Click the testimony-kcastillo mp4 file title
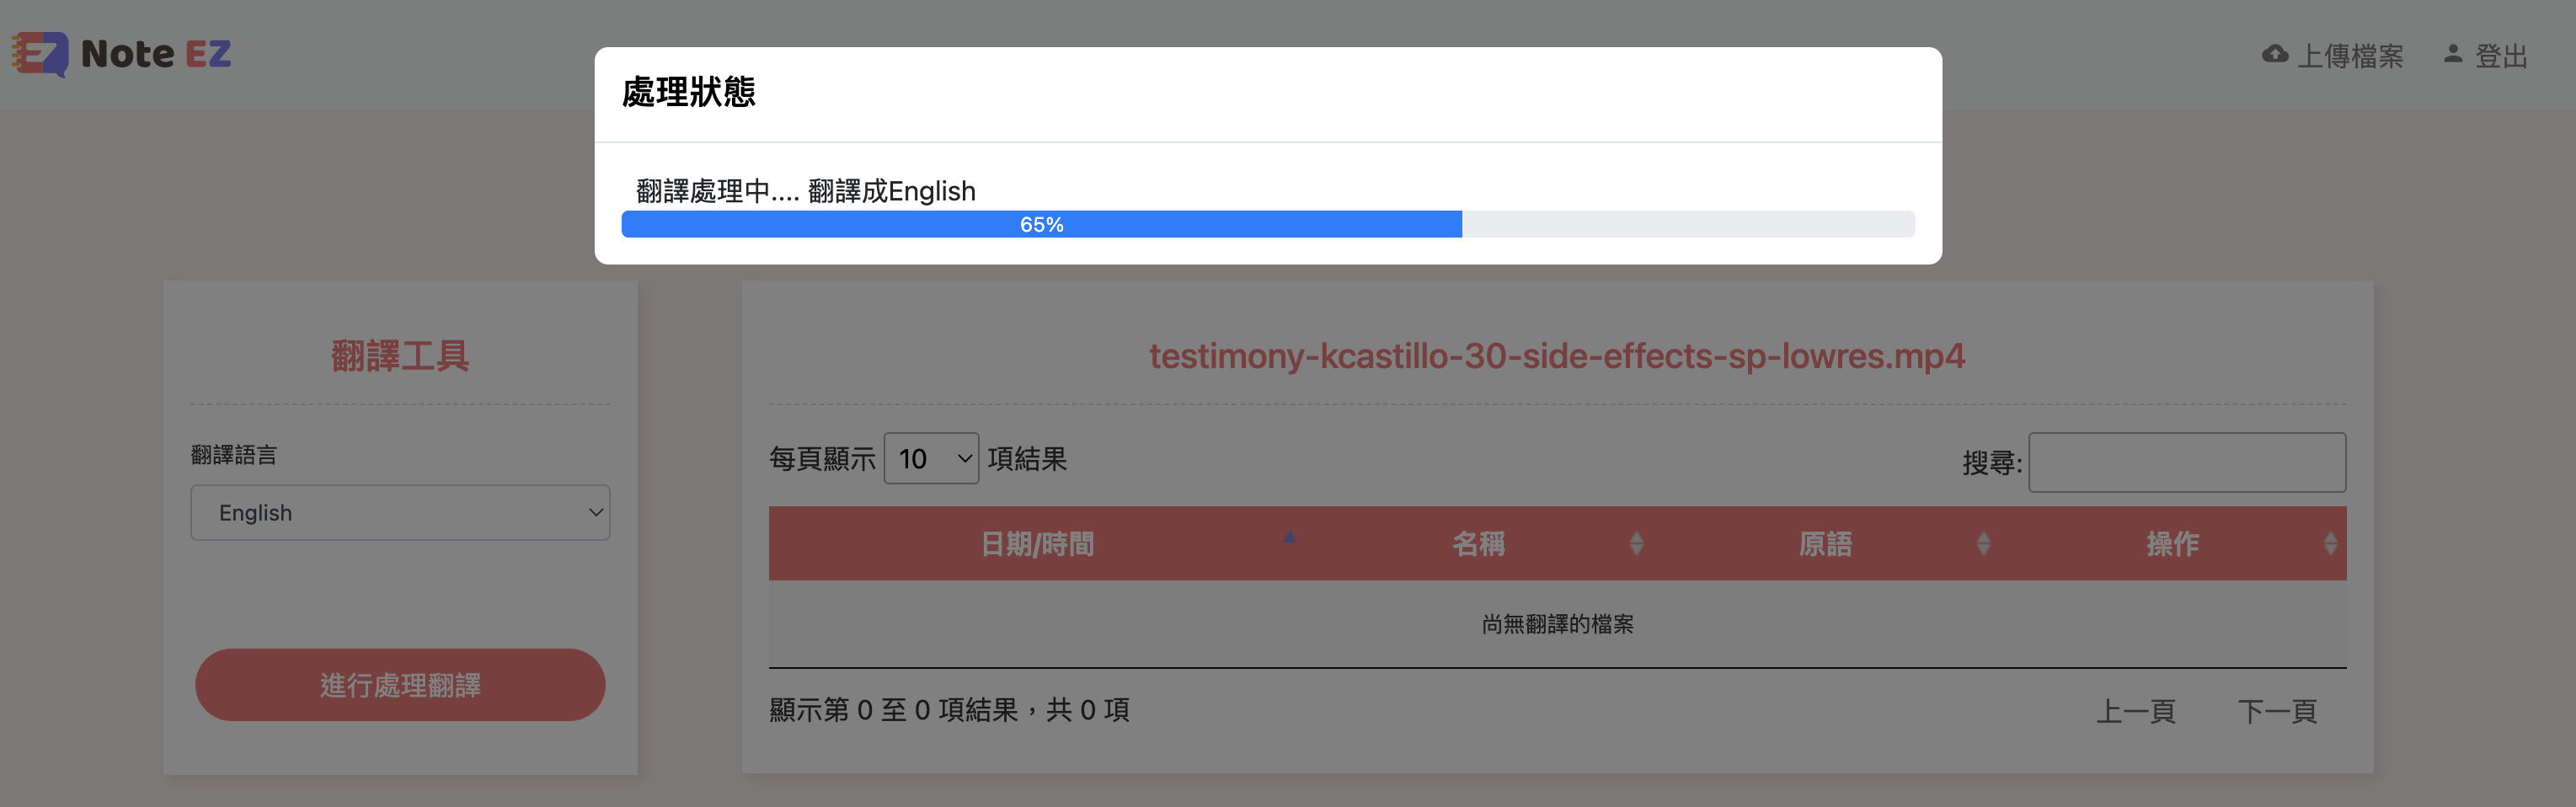The image size is (2576, 807). 1557,356
